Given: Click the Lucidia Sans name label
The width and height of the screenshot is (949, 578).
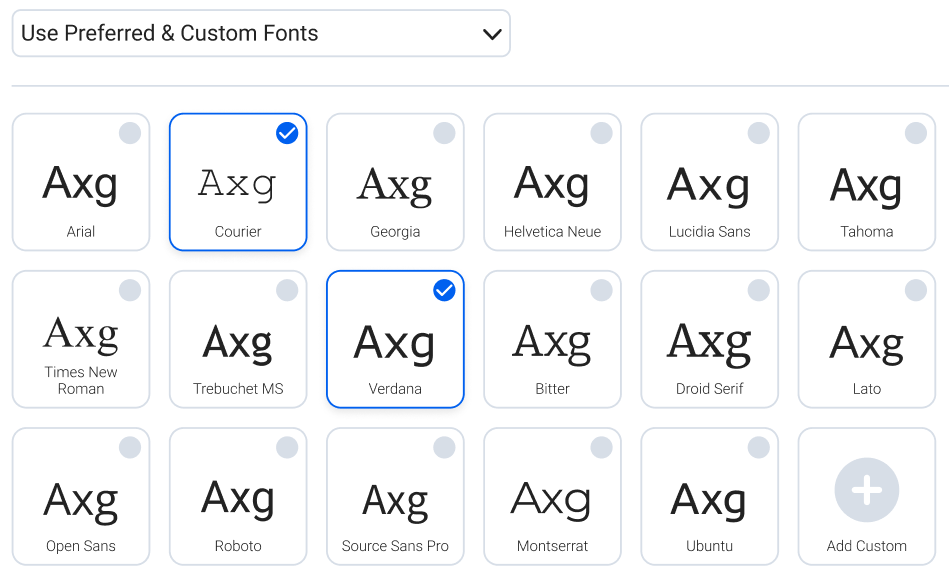Looking at the screenshot, I should pyautogui.click(x=709, y=231).
